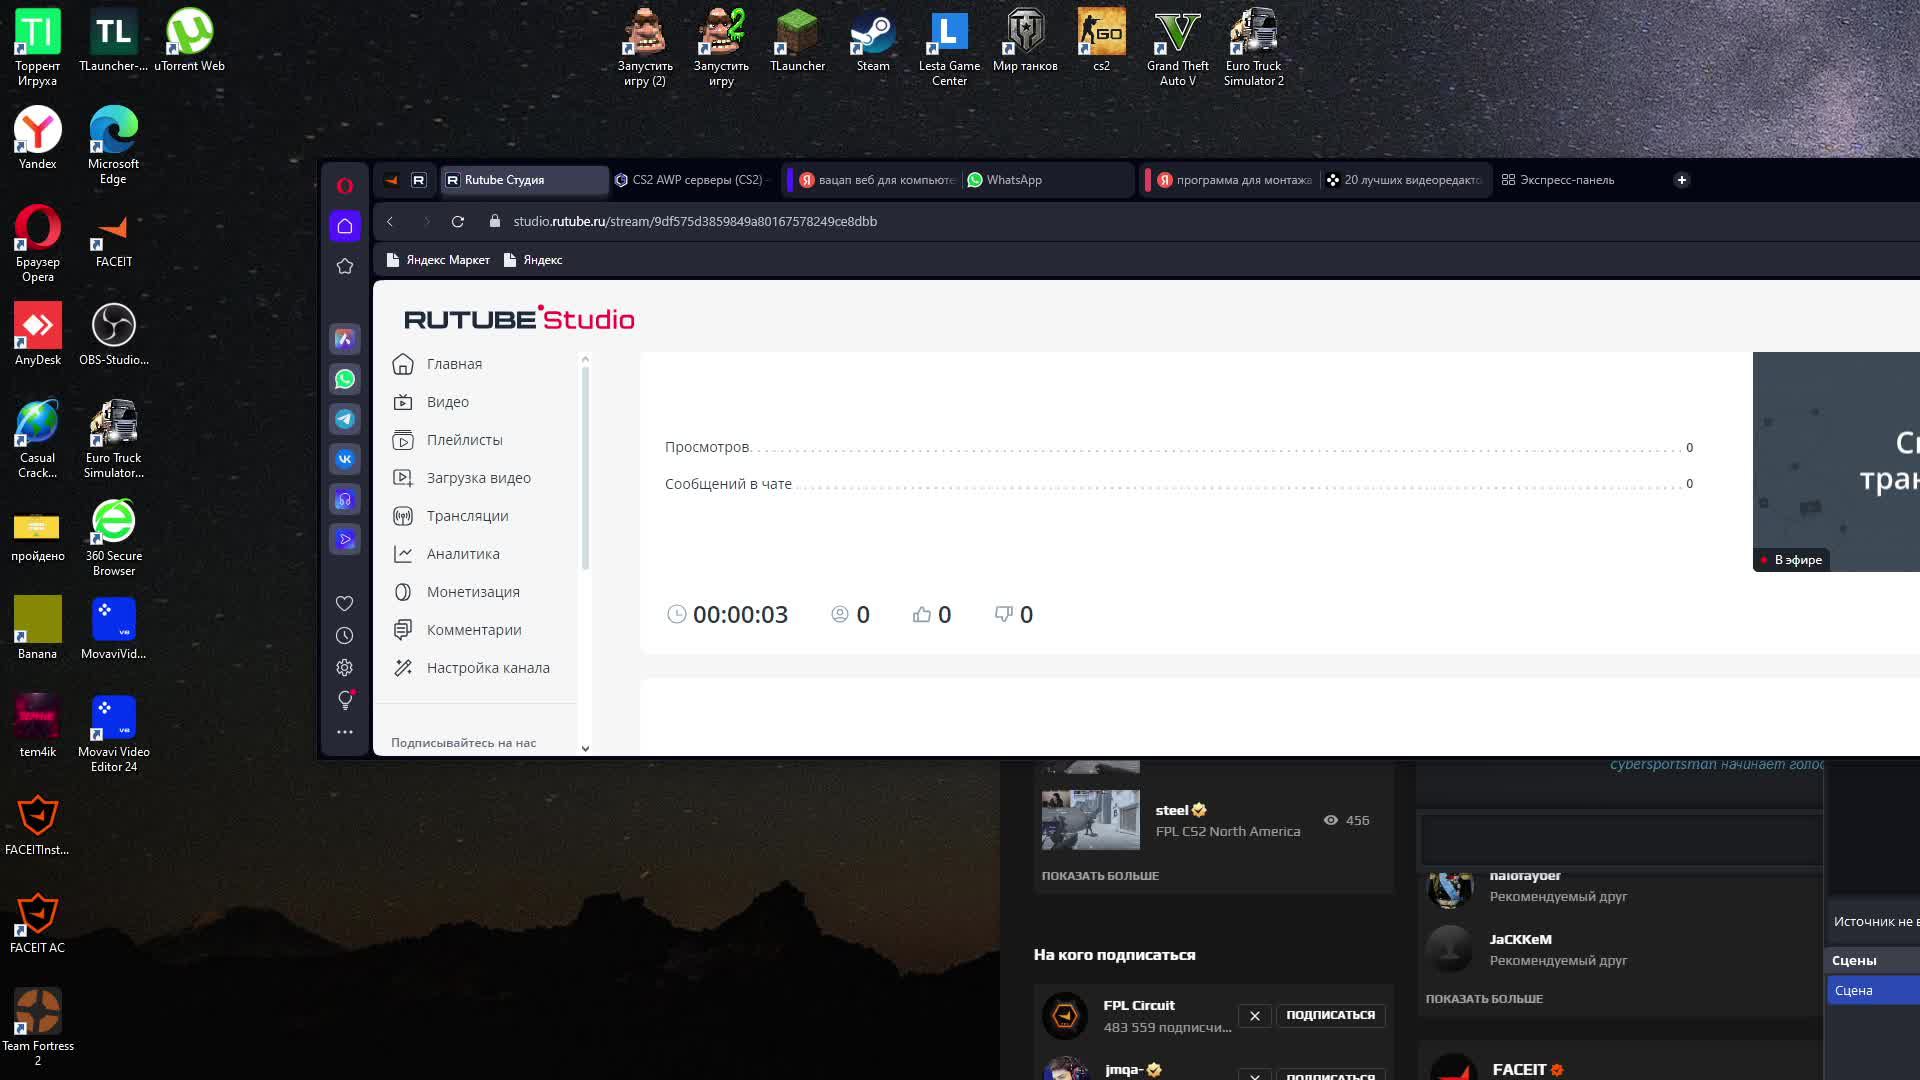This screenshot has width=1920, height=1080.
Task: Select the cs2 desktop shortcut
Action: [x=1101, y=42]
